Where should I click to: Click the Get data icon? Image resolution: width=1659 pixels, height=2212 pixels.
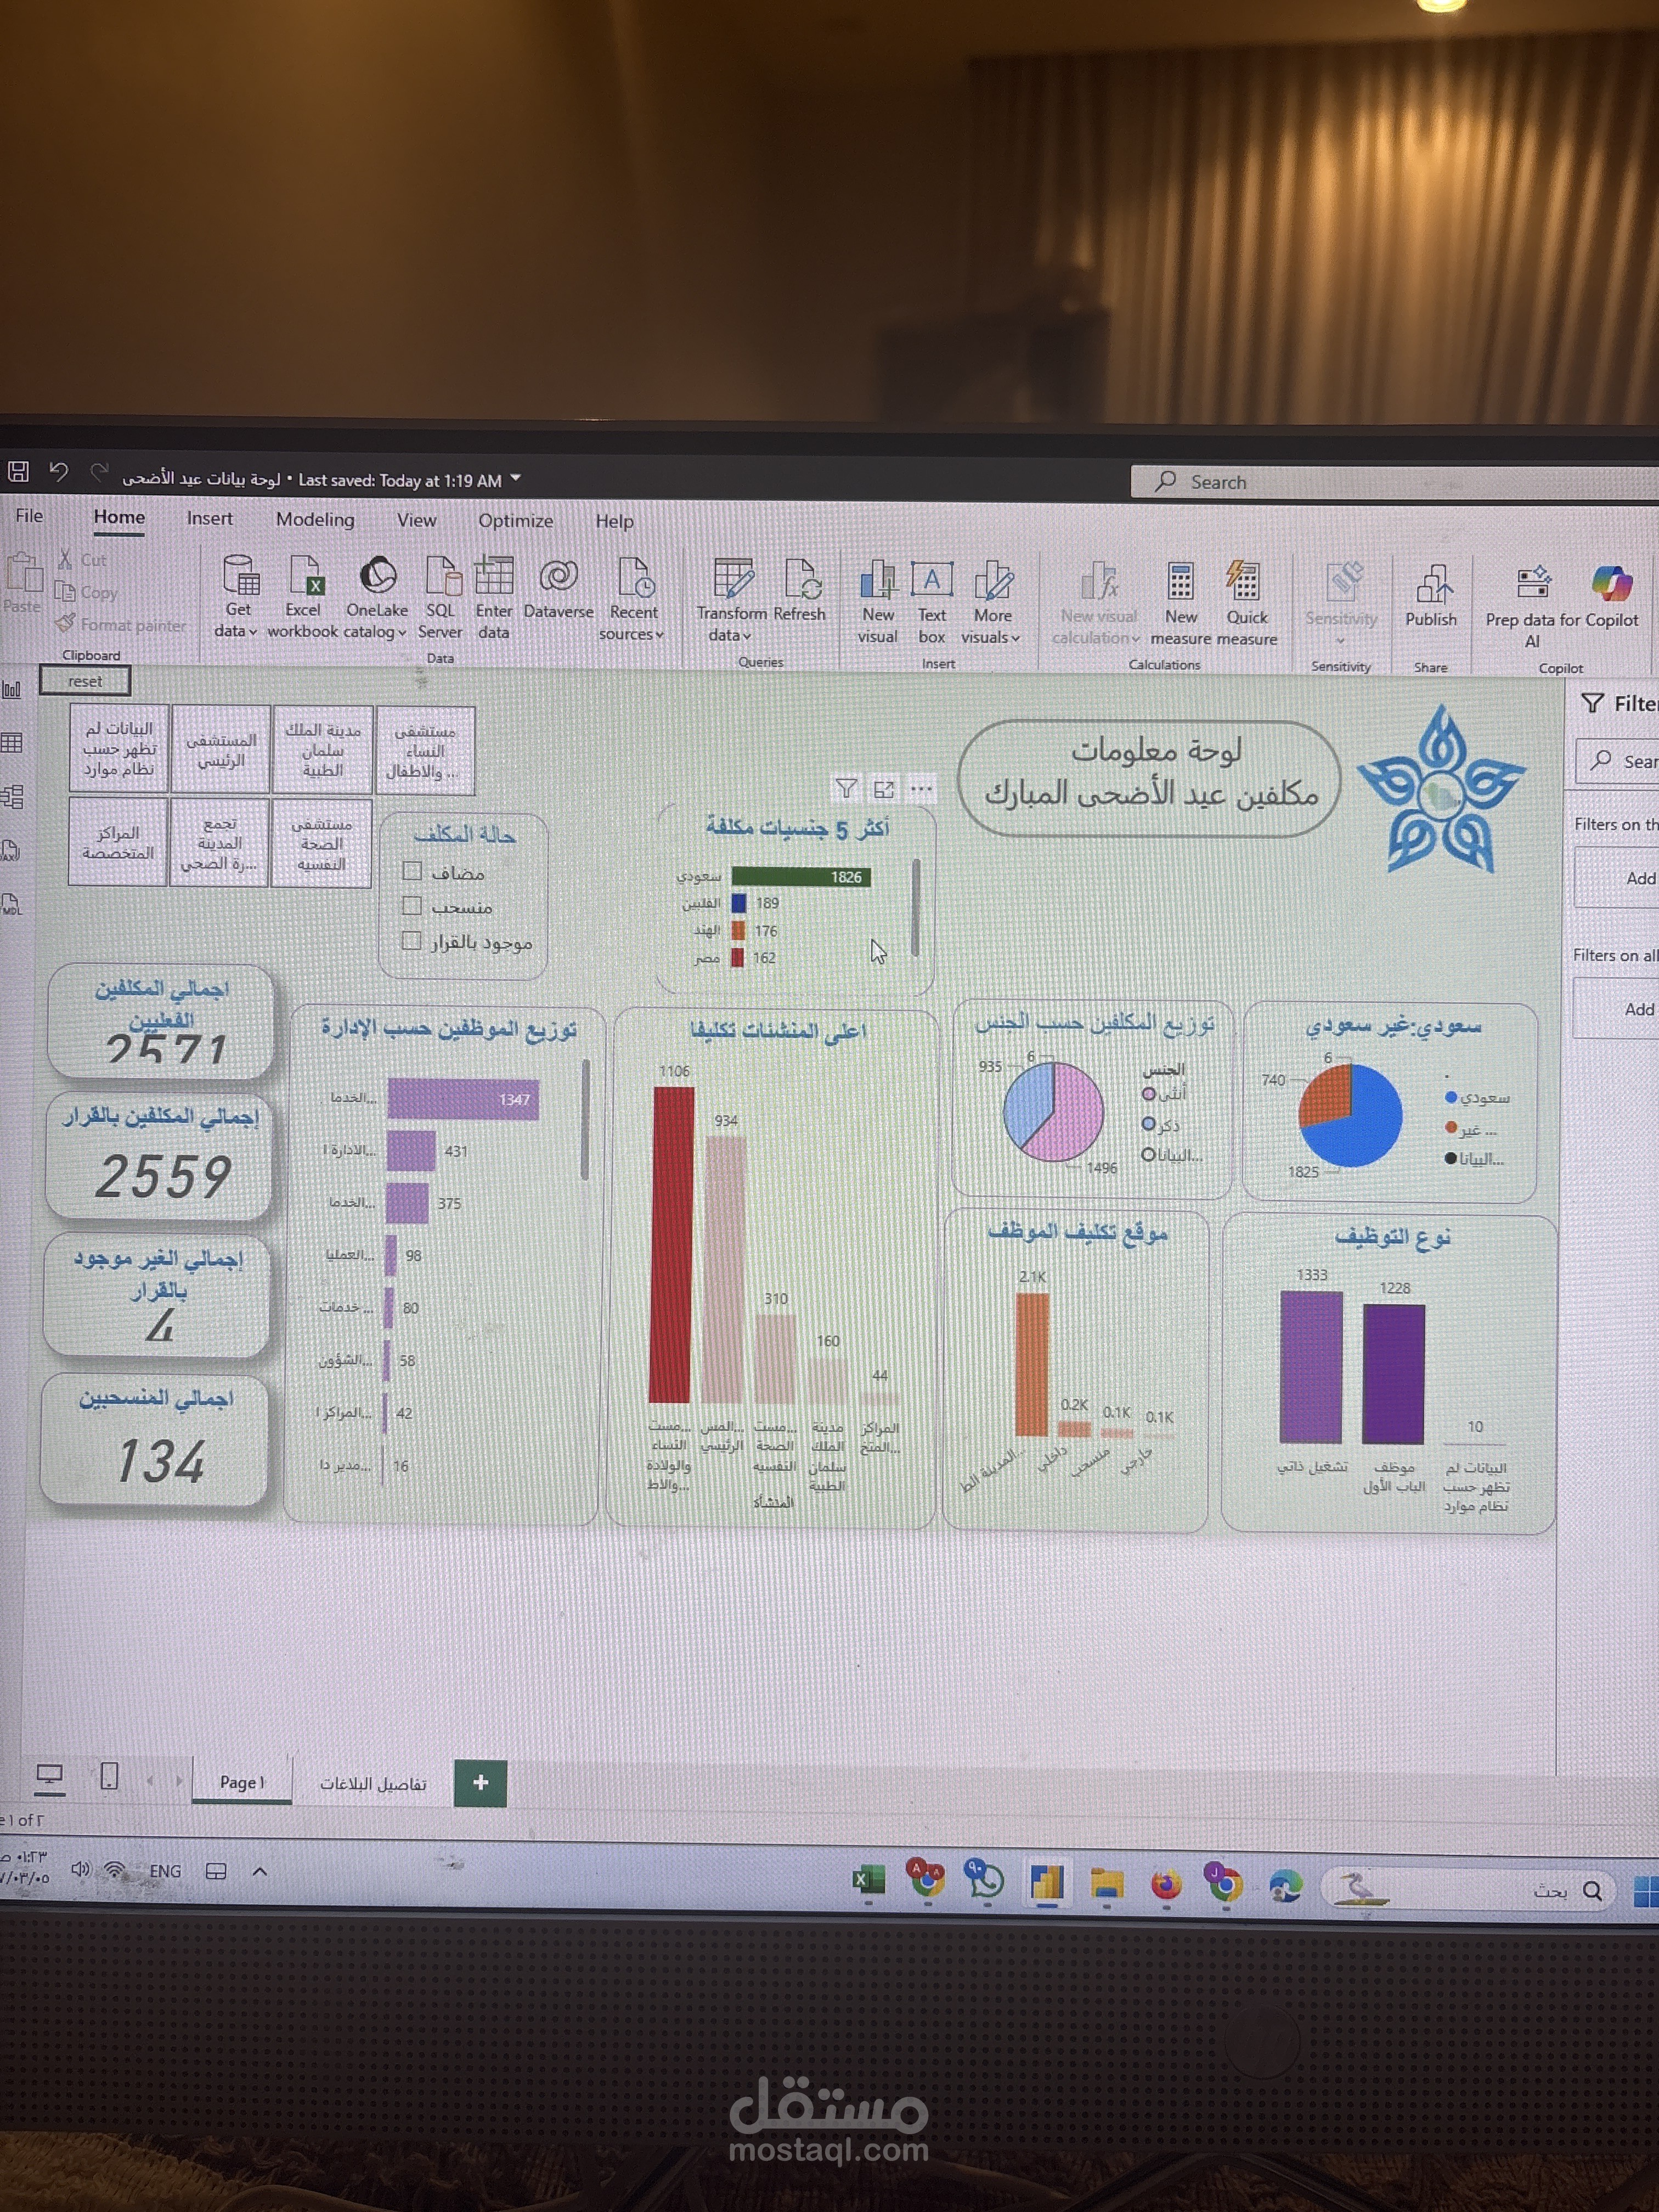[240, 575]
